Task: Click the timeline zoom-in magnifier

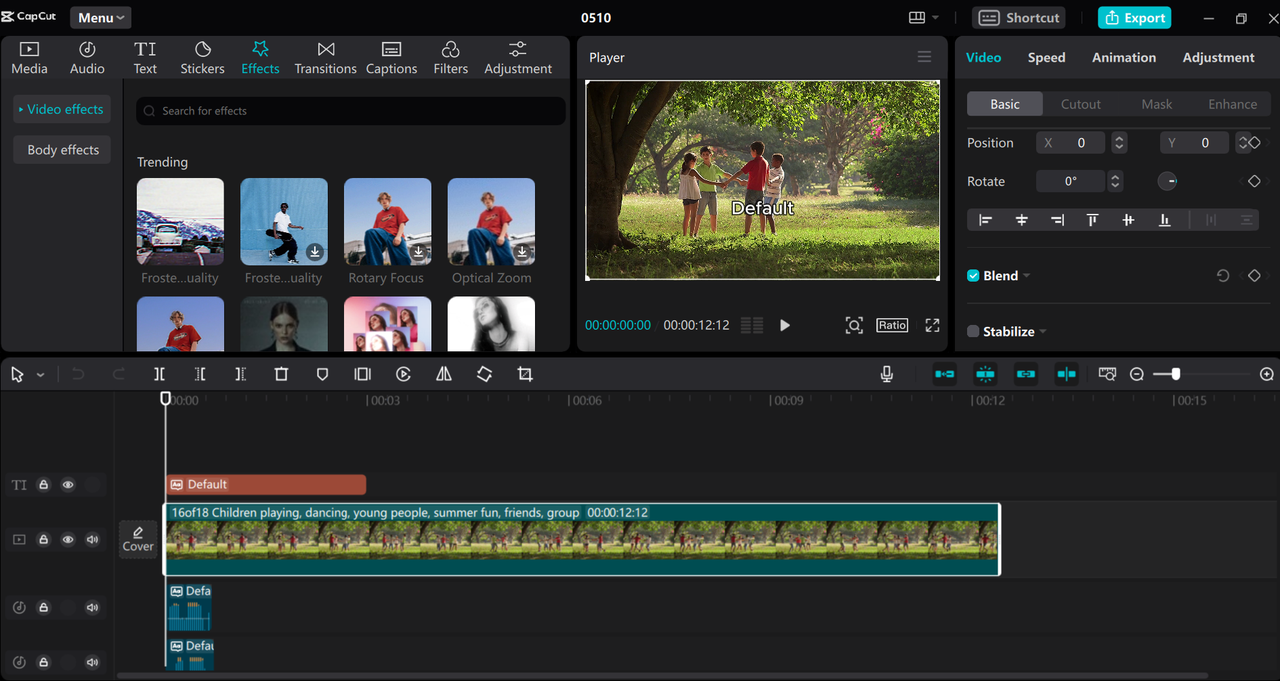Action: 1267,374
